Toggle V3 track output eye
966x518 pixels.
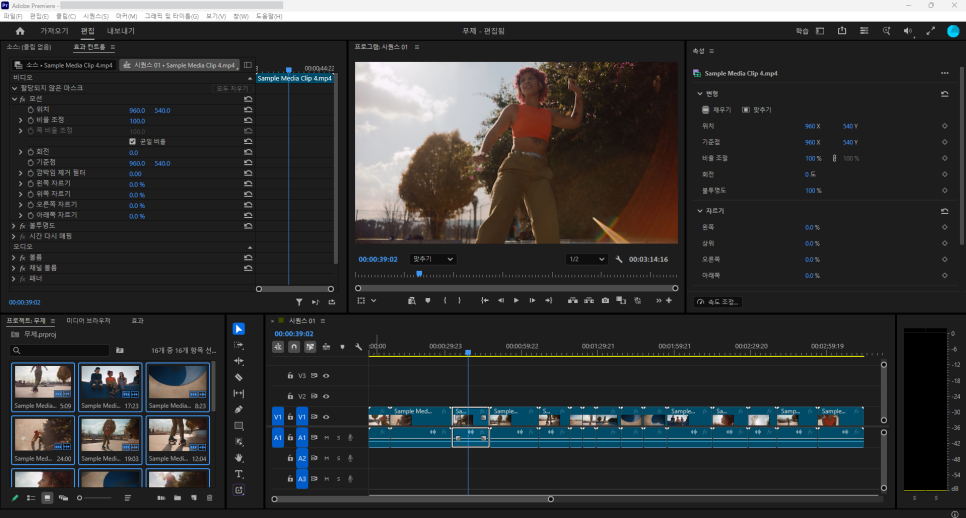click(326, 376)
